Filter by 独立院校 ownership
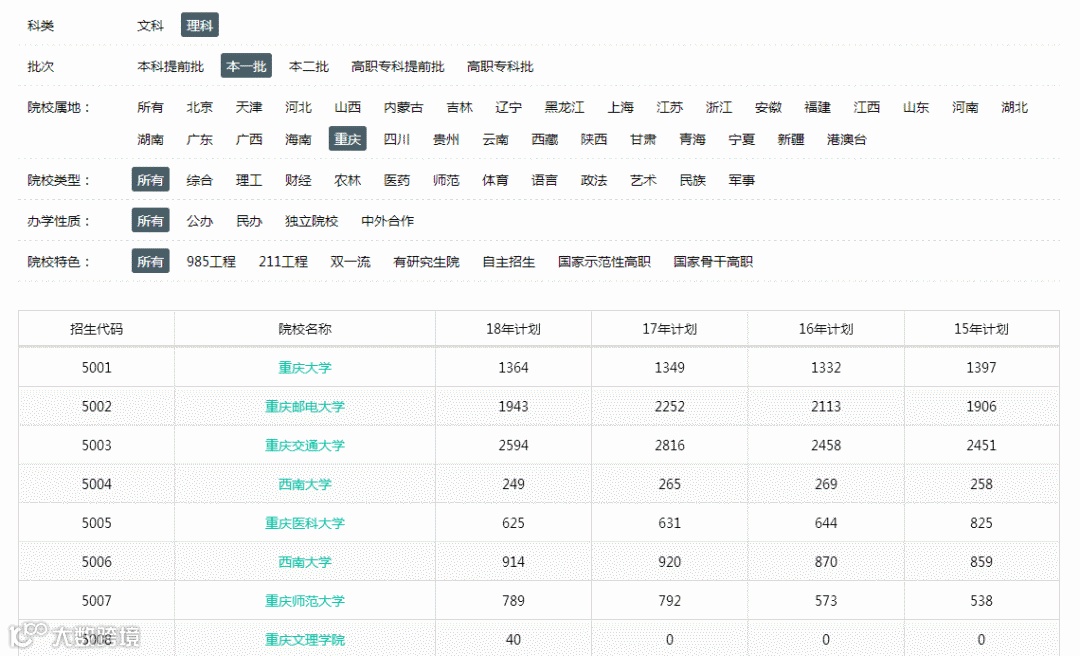 click(311, 221)
